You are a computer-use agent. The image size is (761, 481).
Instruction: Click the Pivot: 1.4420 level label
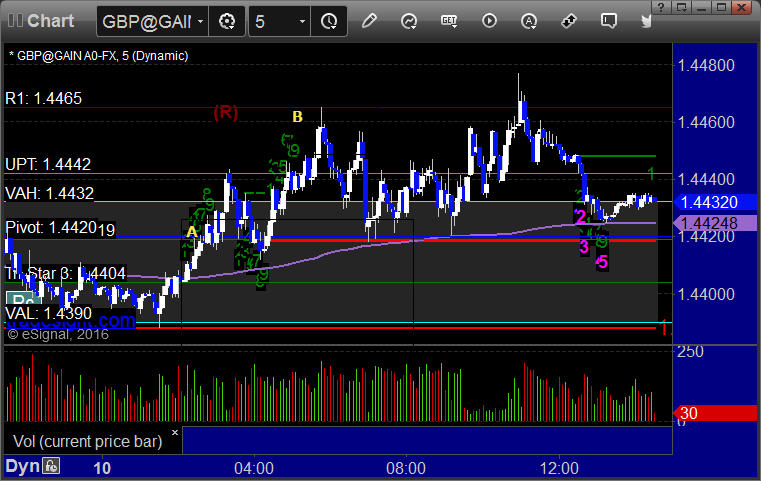click(51, 227)
